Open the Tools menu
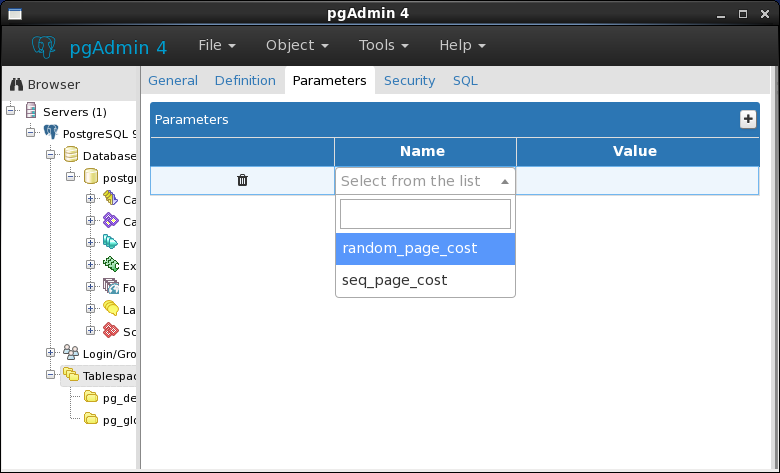This screenshot has height=473, width=780. click(x=384, y=45)
